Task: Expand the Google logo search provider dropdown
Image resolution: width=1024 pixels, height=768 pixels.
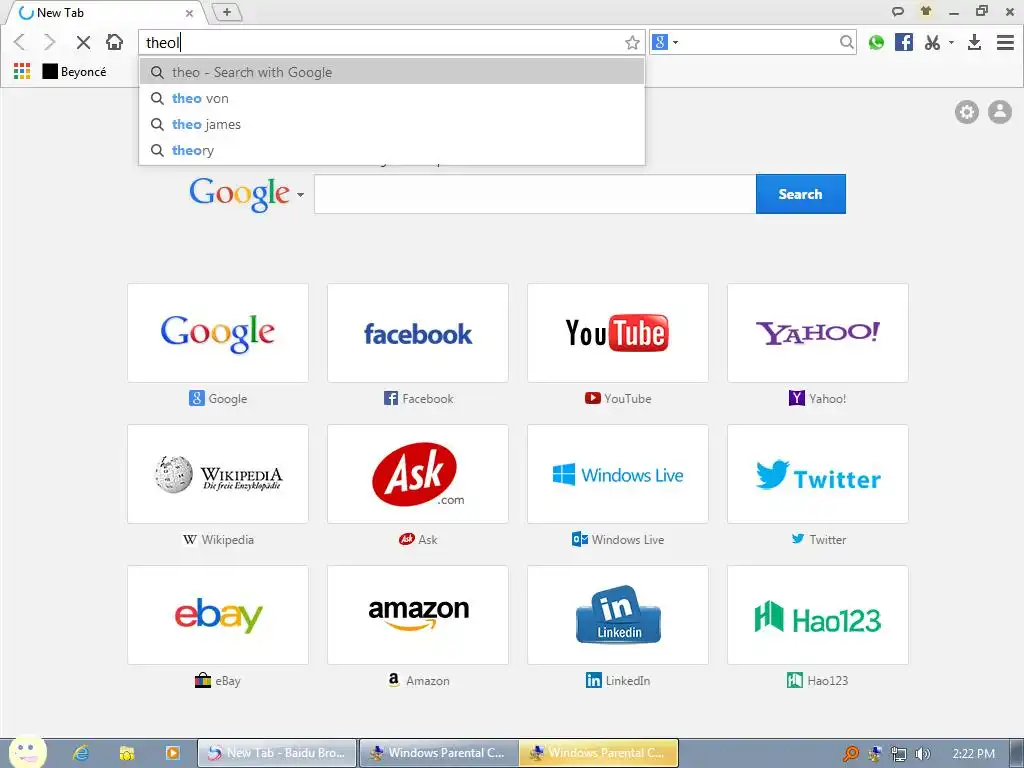Action: 300,195
